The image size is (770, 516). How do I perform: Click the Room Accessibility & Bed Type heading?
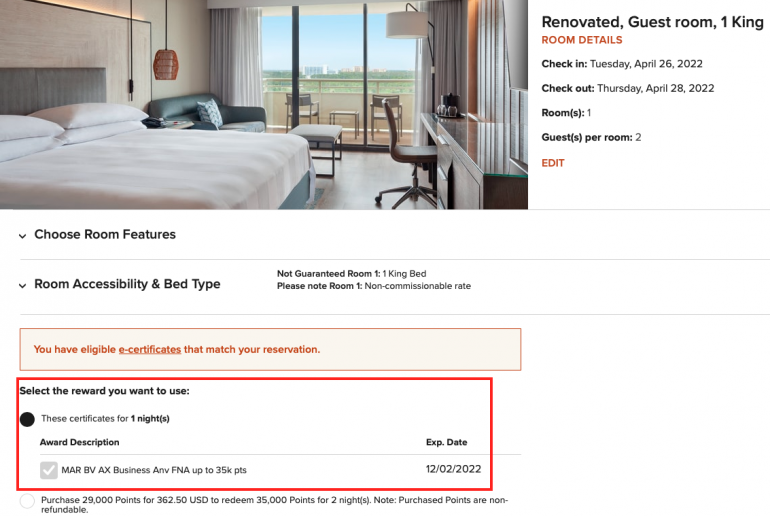pos(127,285)
